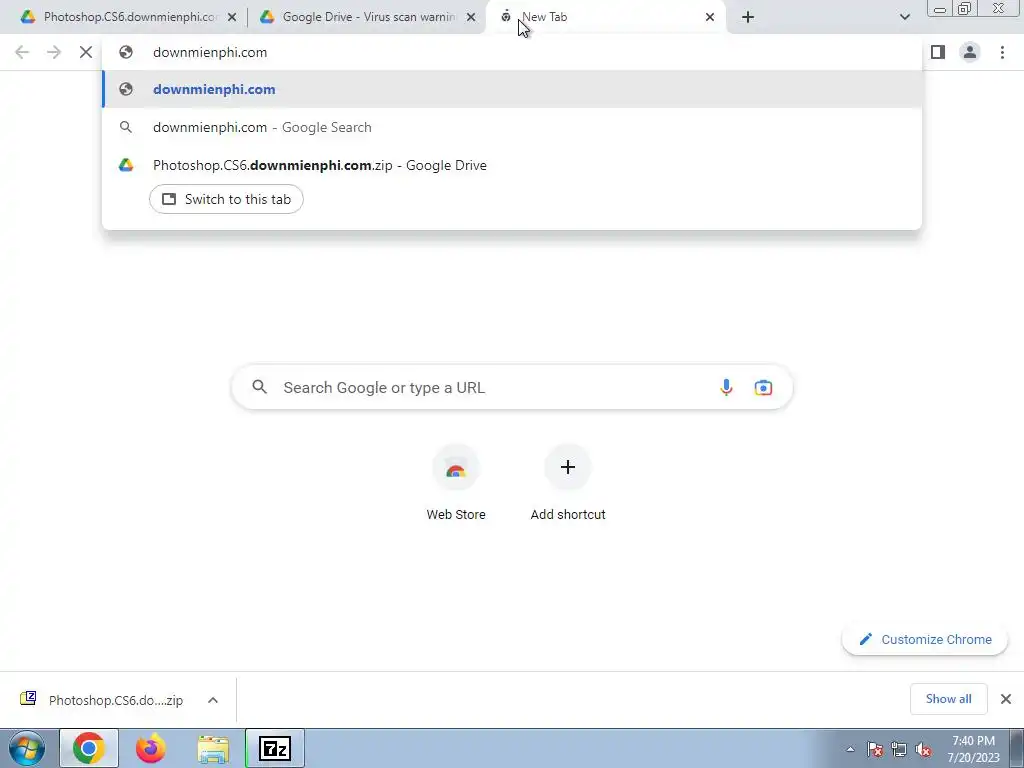The height and width of the screenshot is (768, 1024).
Task: Choose the downmienphi.com Google Search suggestion
Action: [512, 127]
